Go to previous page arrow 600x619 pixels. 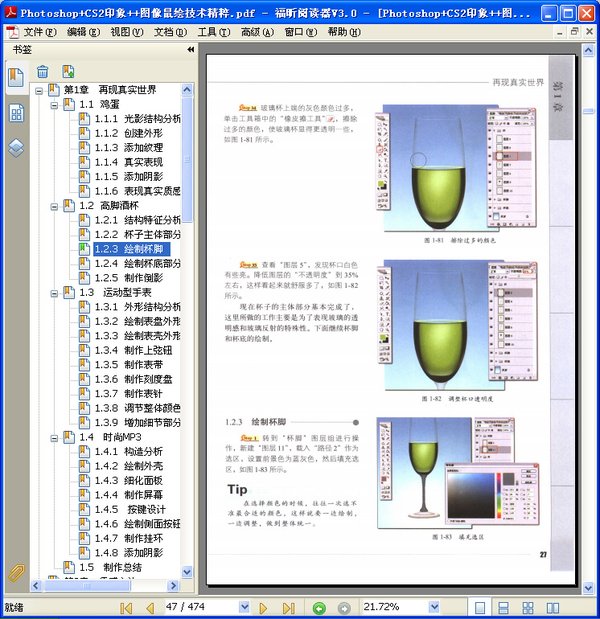point(150,608)
